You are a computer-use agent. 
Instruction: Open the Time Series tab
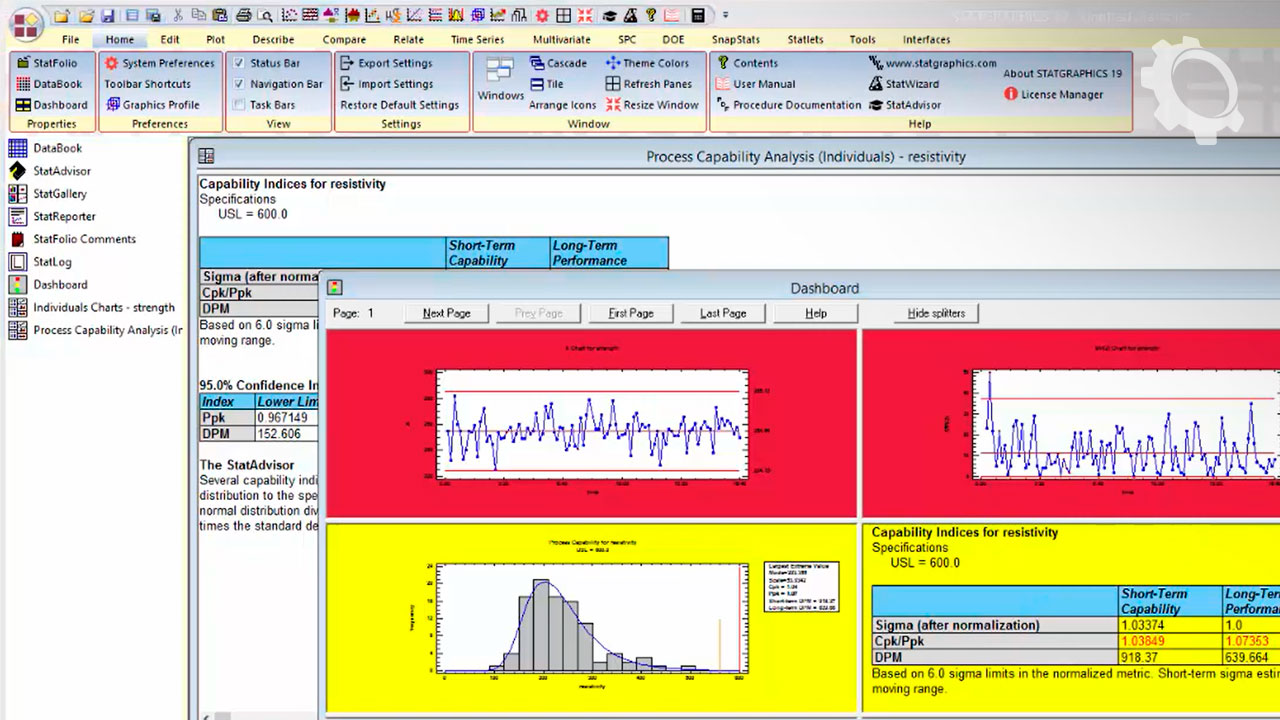477,40
